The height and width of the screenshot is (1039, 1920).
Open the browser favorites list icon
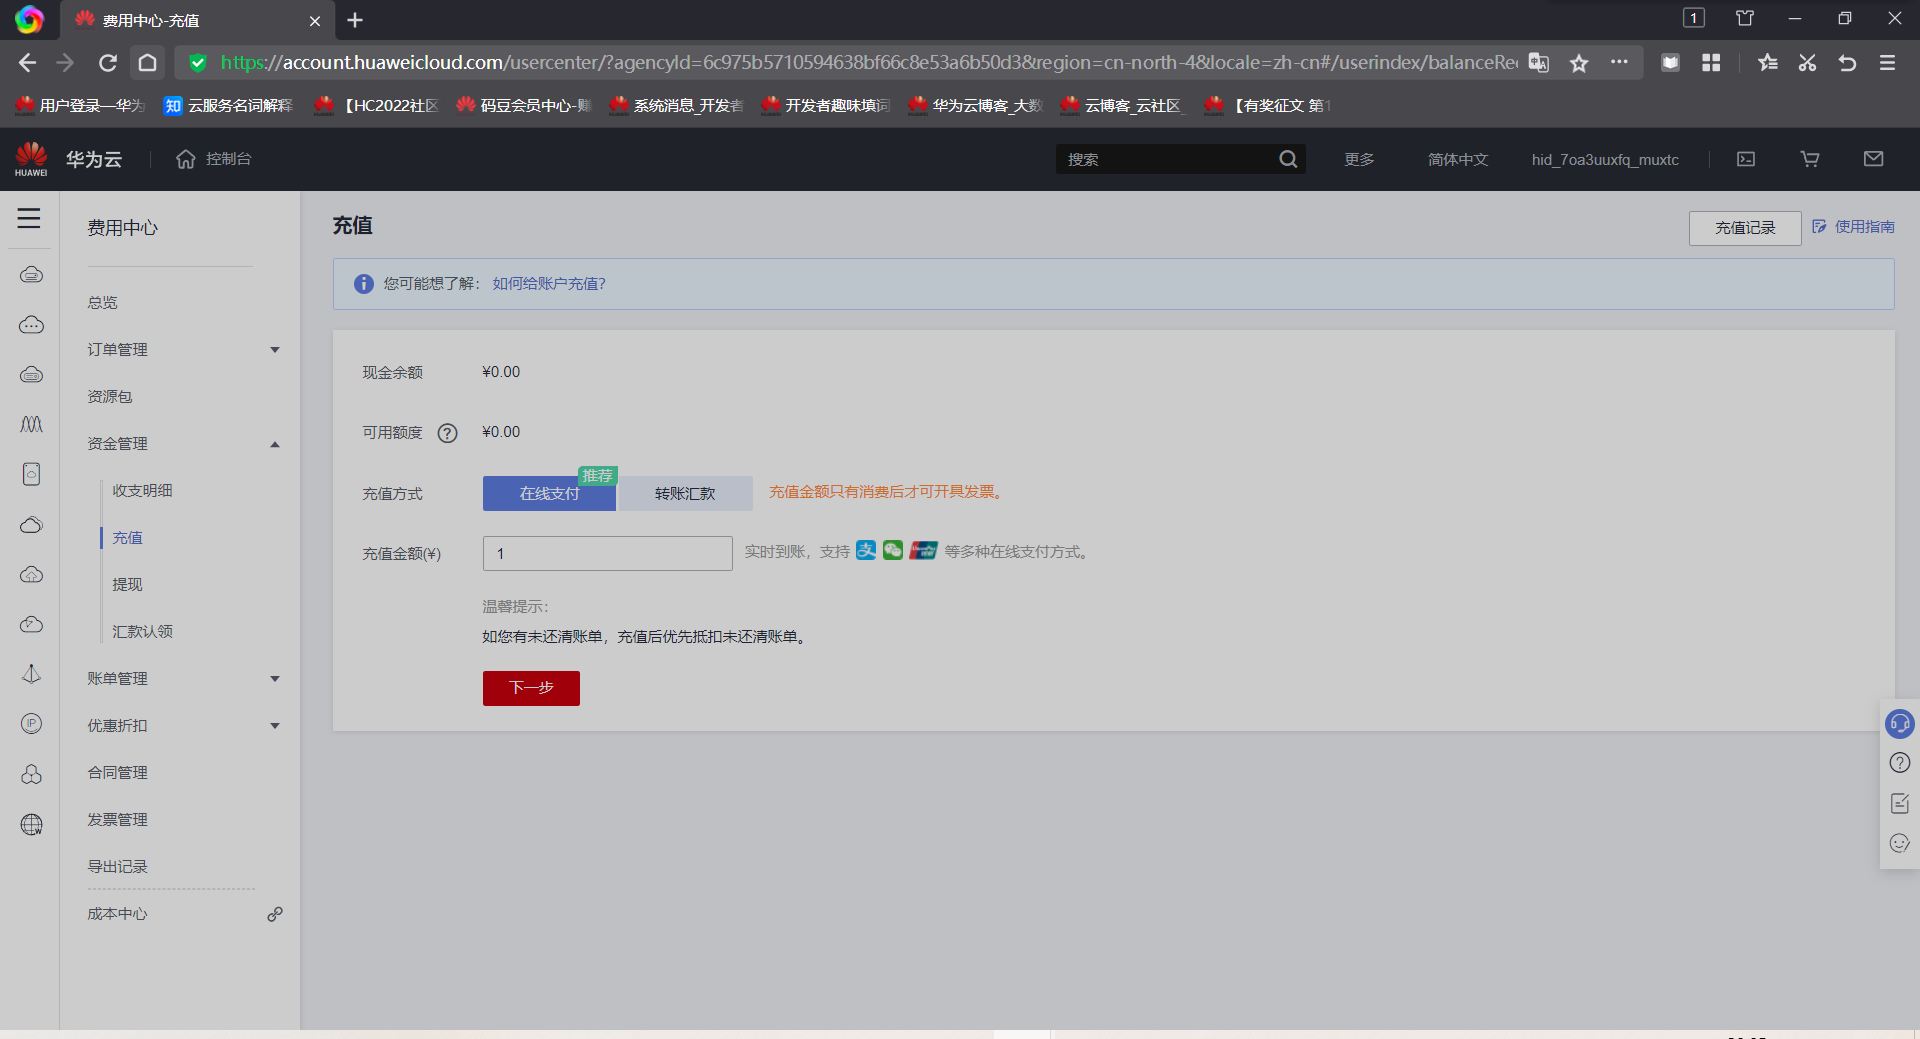click(x=1768, y=63)
